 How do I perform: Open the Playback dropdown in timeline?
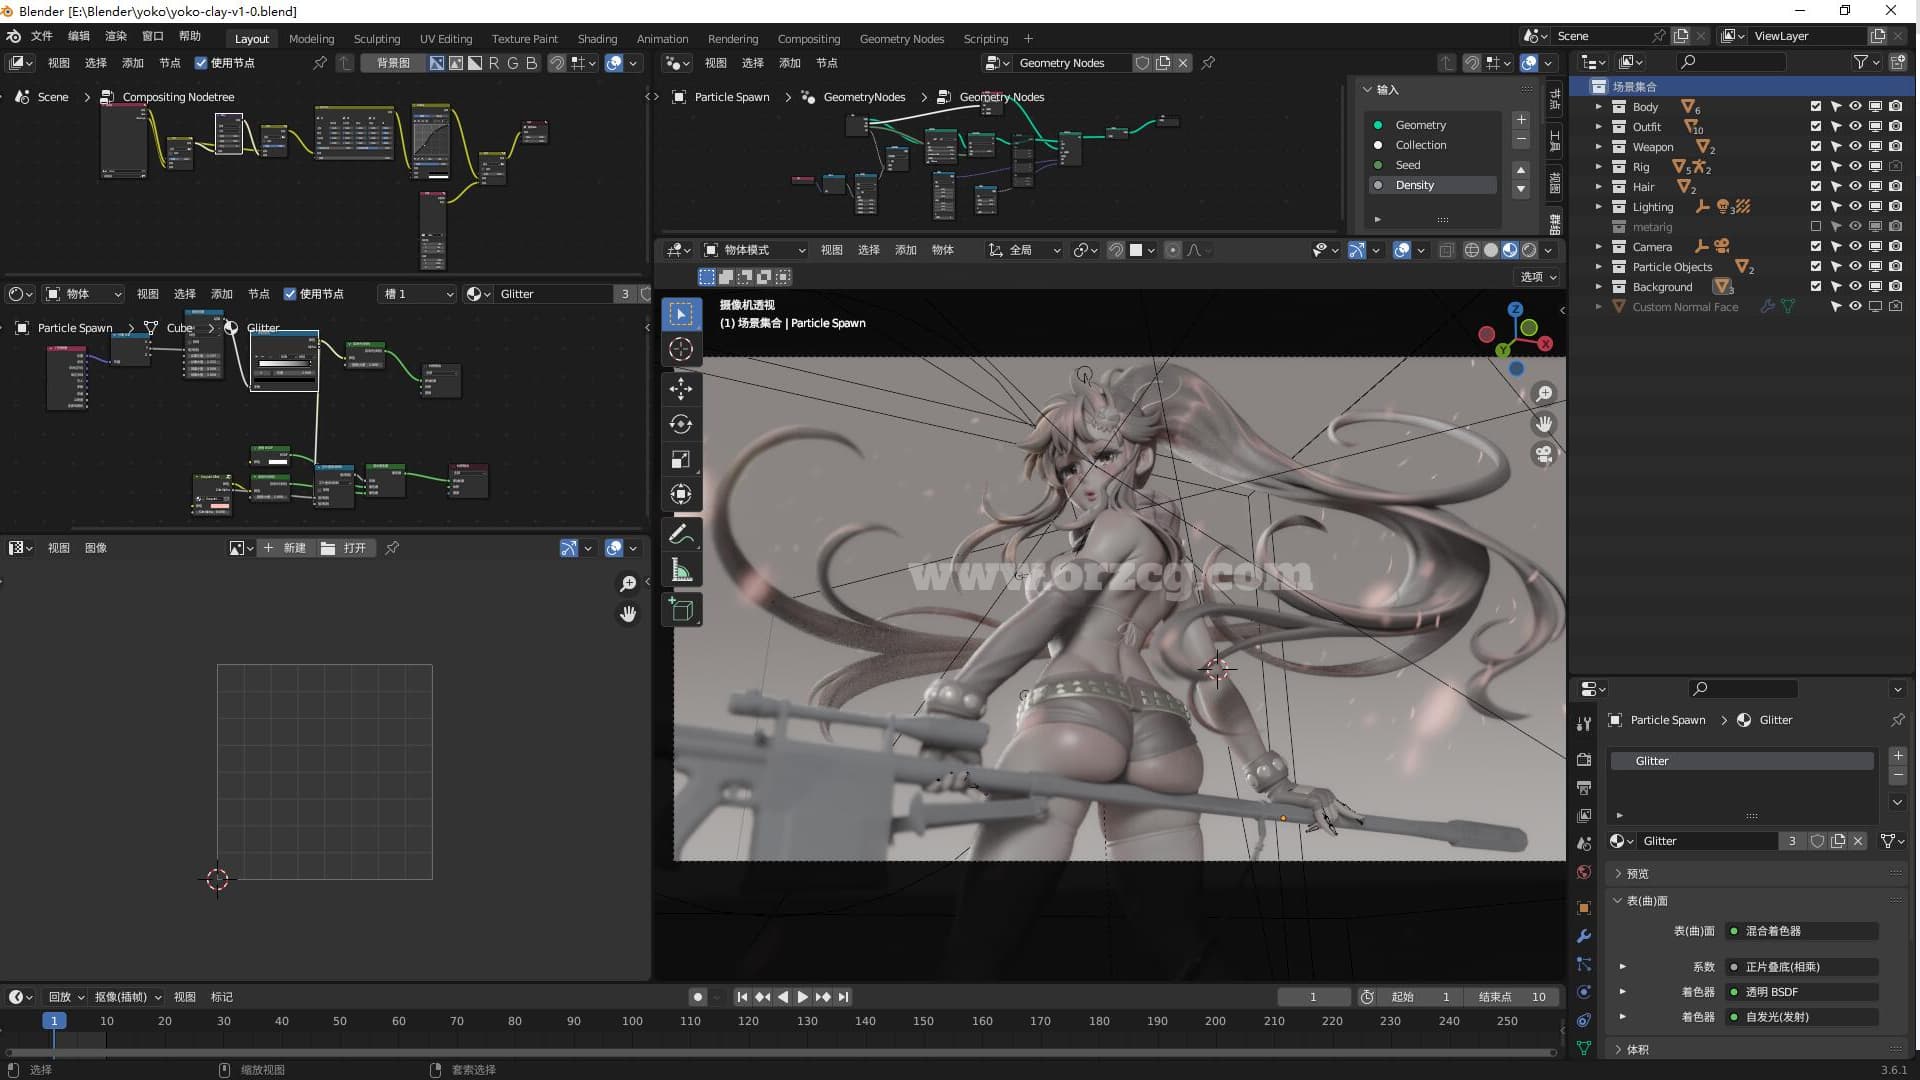pos(66,997)
